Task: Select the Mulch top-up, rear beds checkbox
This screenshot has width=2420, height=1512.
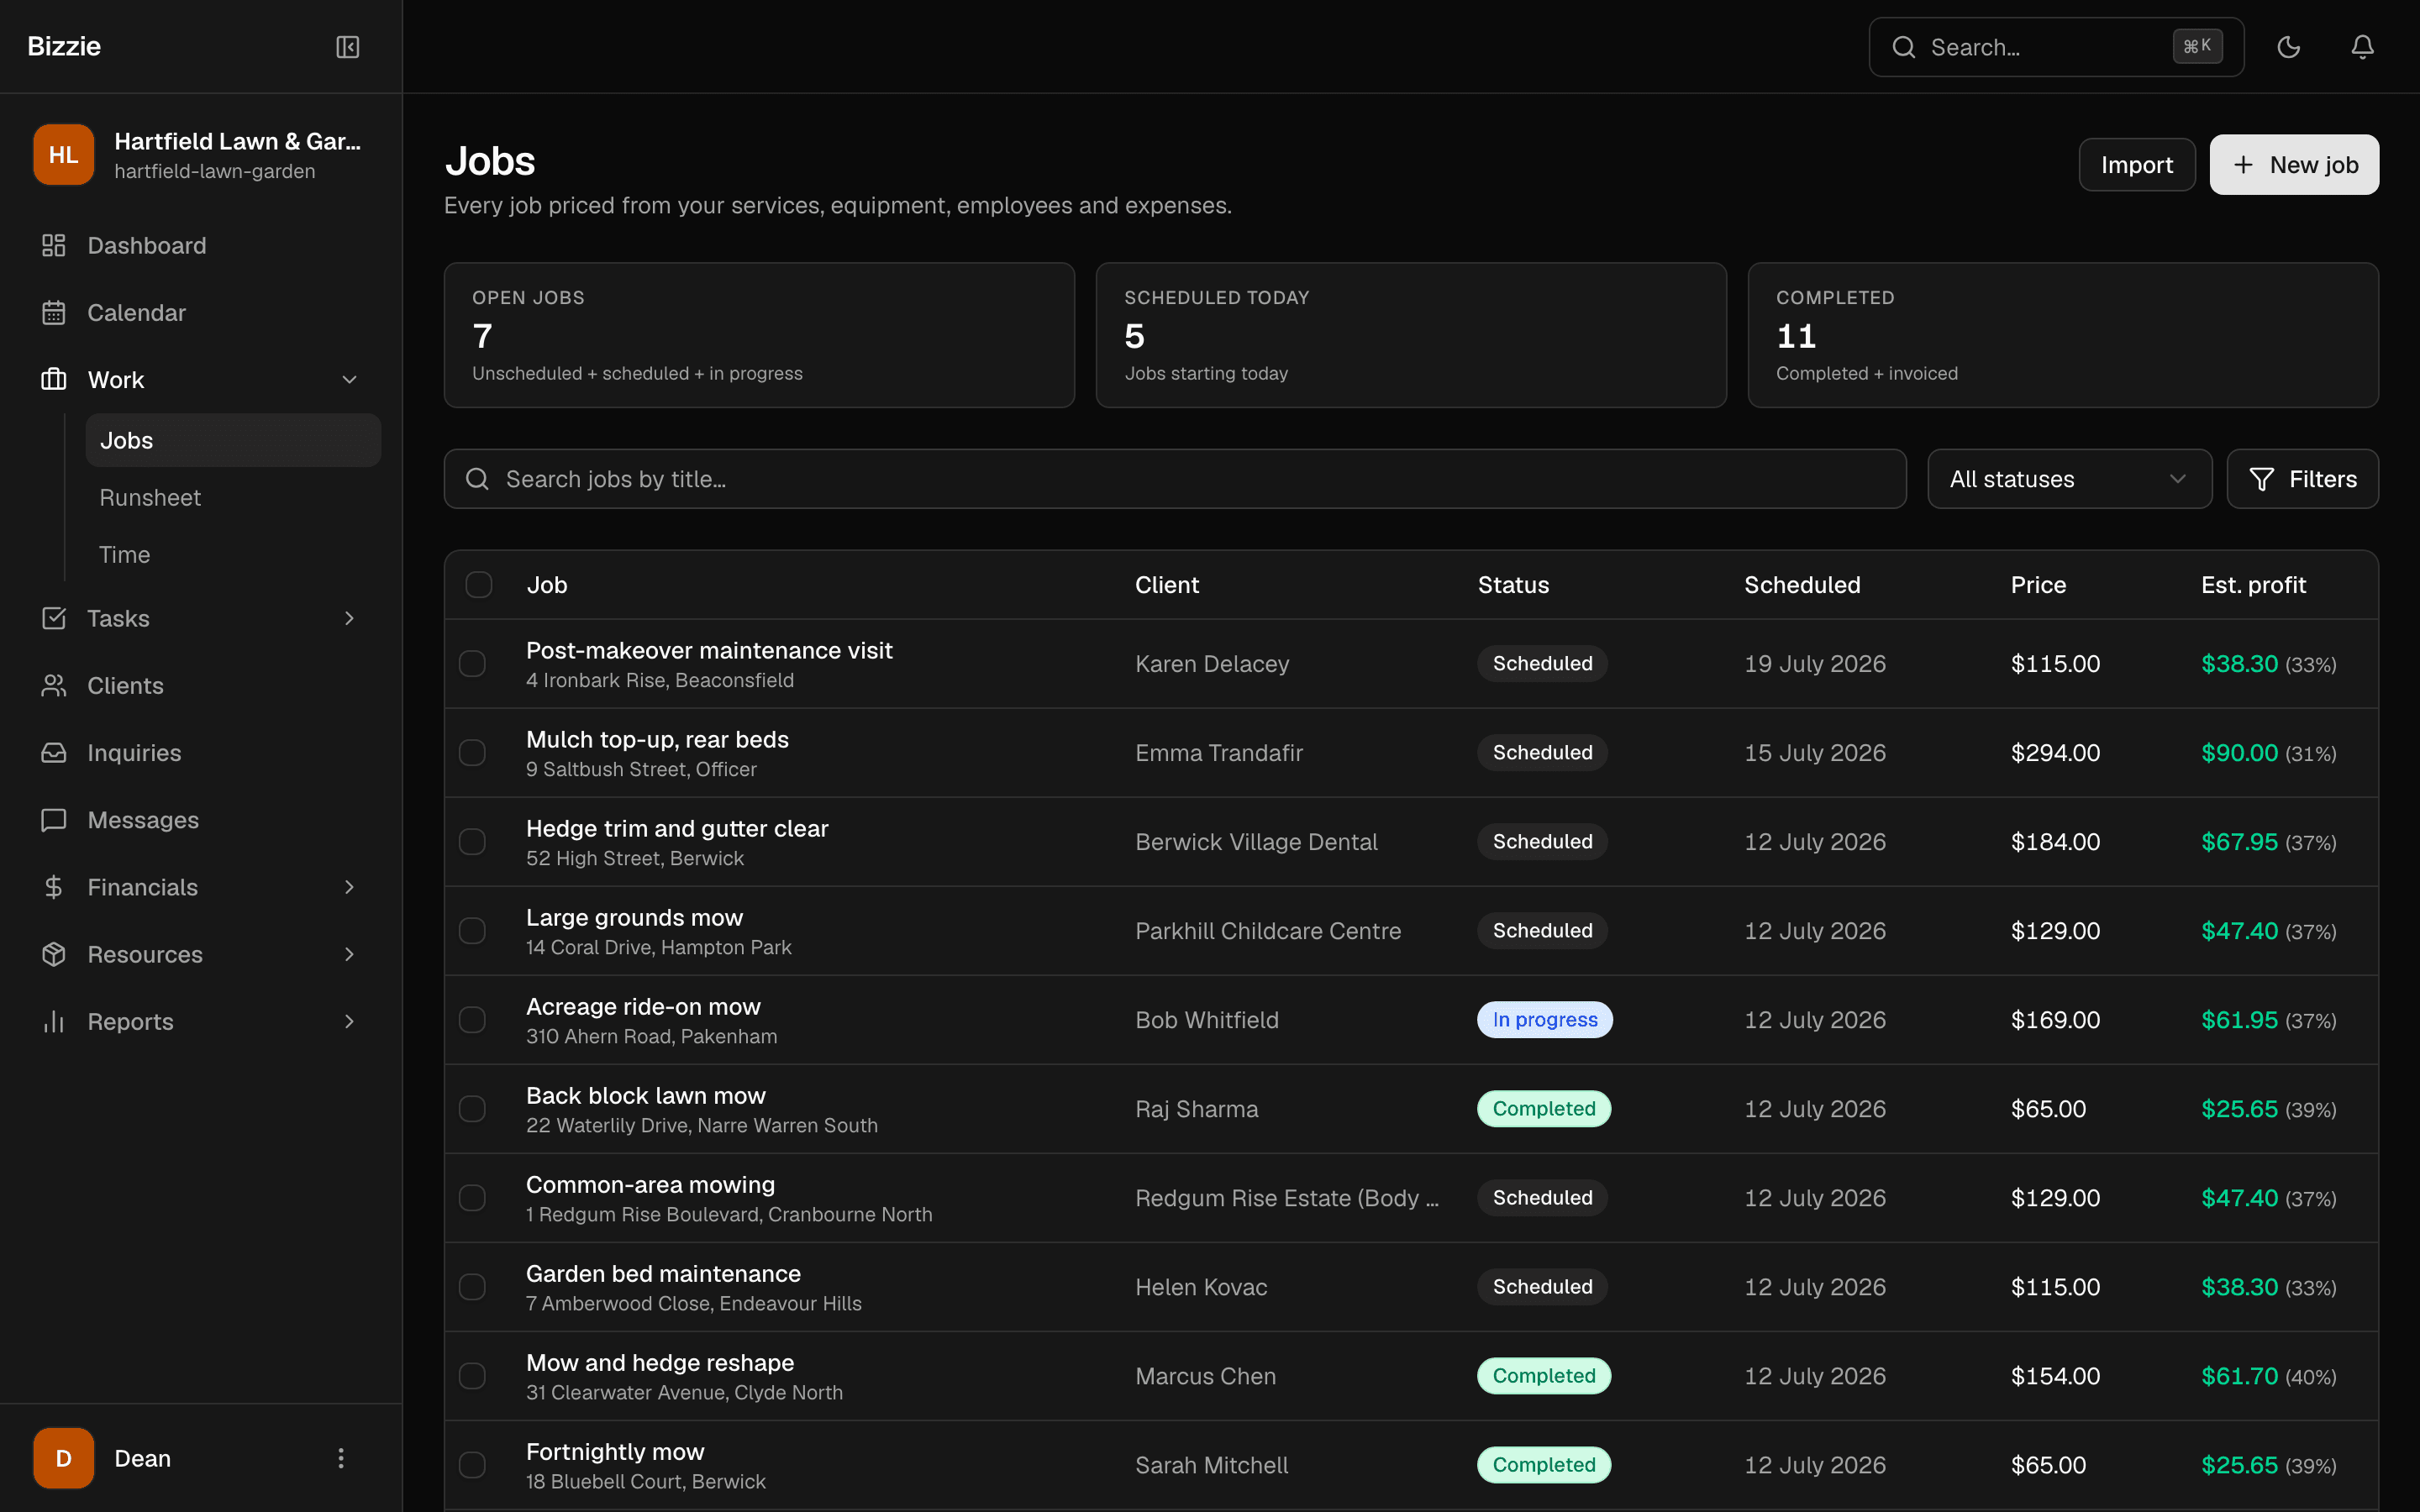Action: pos(472,753)
